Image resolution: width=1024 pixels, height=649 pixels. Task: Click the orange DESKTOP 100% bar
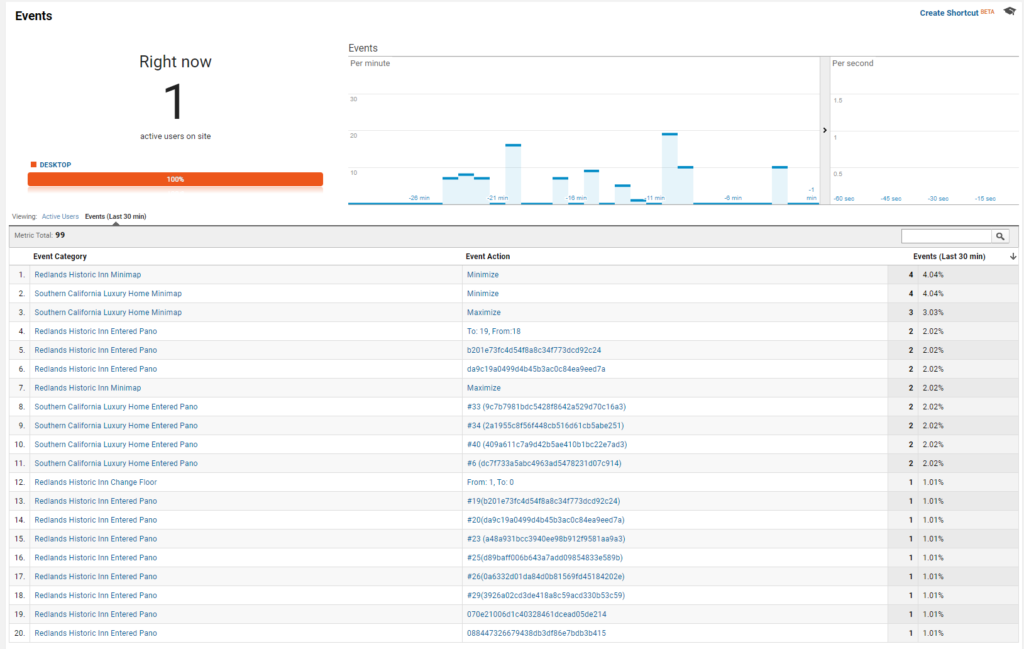click(175, 179)
